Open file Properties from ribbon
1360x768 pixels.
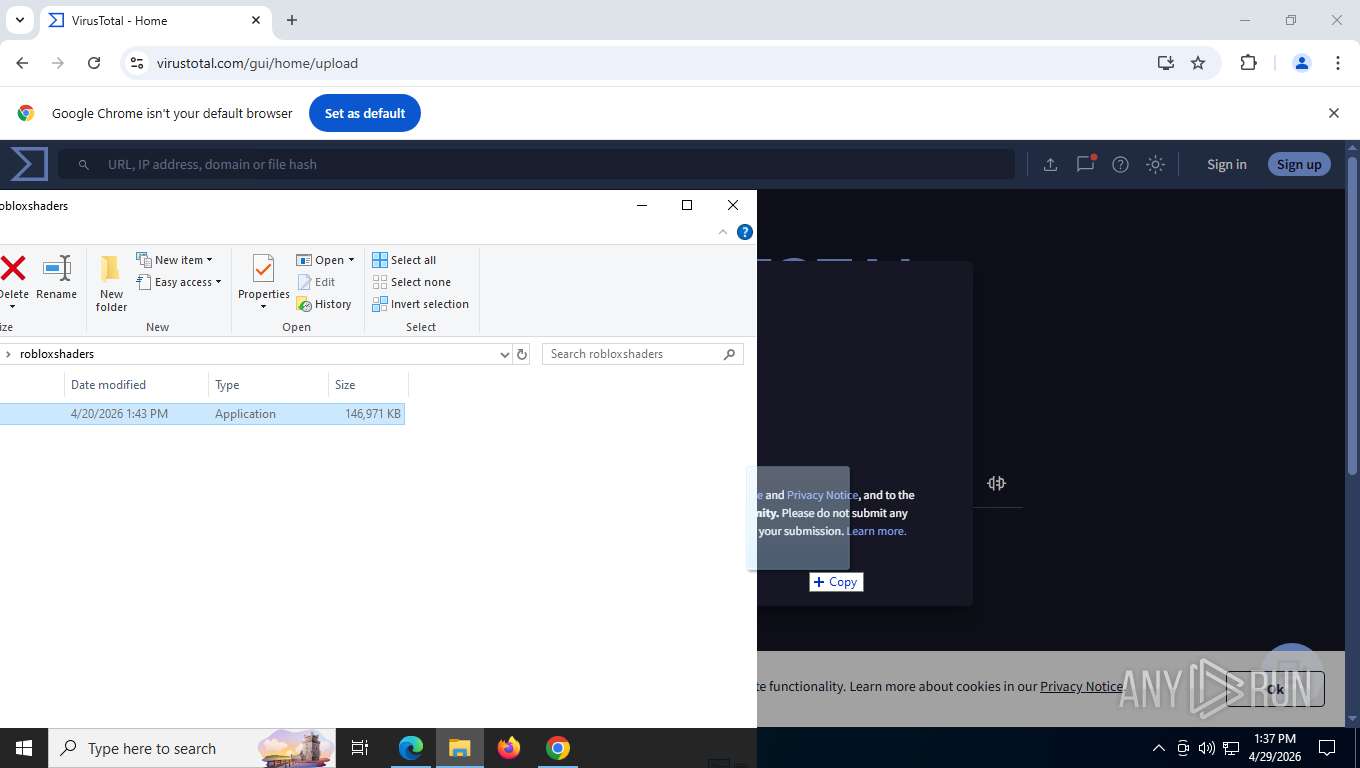[x=264, y=276]
